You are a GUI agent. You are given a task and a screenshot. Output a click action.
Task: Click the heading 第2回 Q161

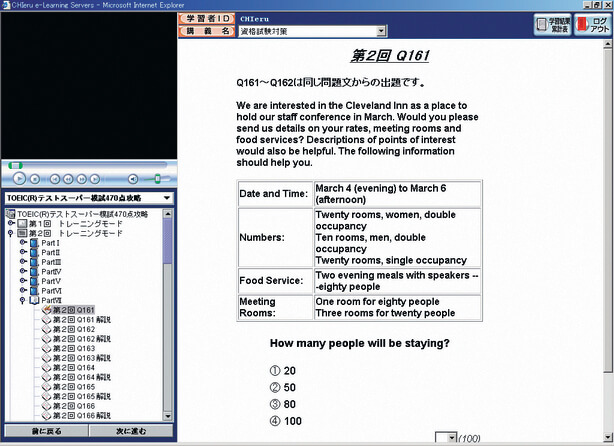pyautogui.click(x=390, y=56)
